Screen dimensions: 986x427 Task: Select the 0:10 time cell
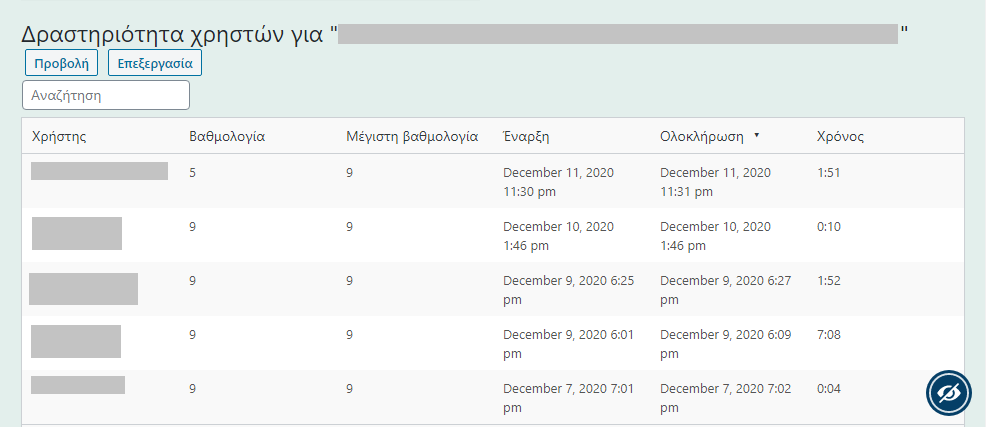tap(829, 226)
